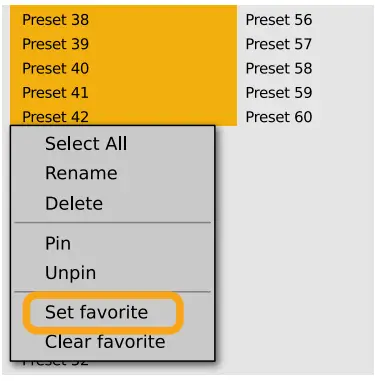The image size is (375, 381).
Task: Select the Unpin menu entry
Action: tap(113, 273)
